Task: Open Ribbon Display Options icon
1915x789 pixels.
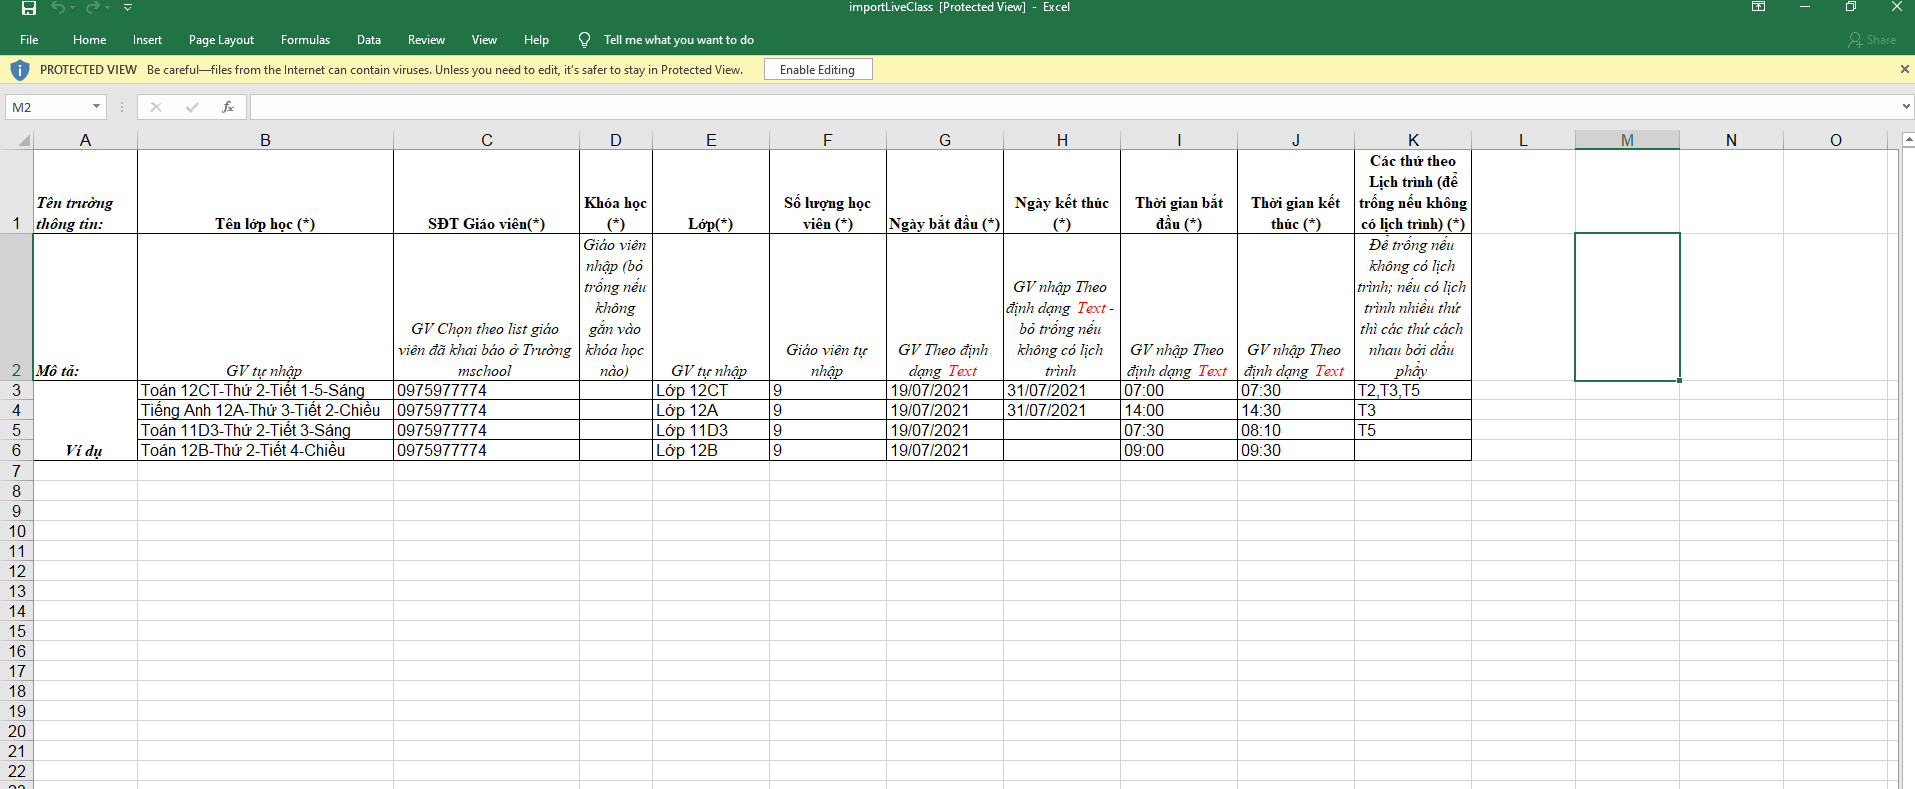Action: pos(1758,7)
